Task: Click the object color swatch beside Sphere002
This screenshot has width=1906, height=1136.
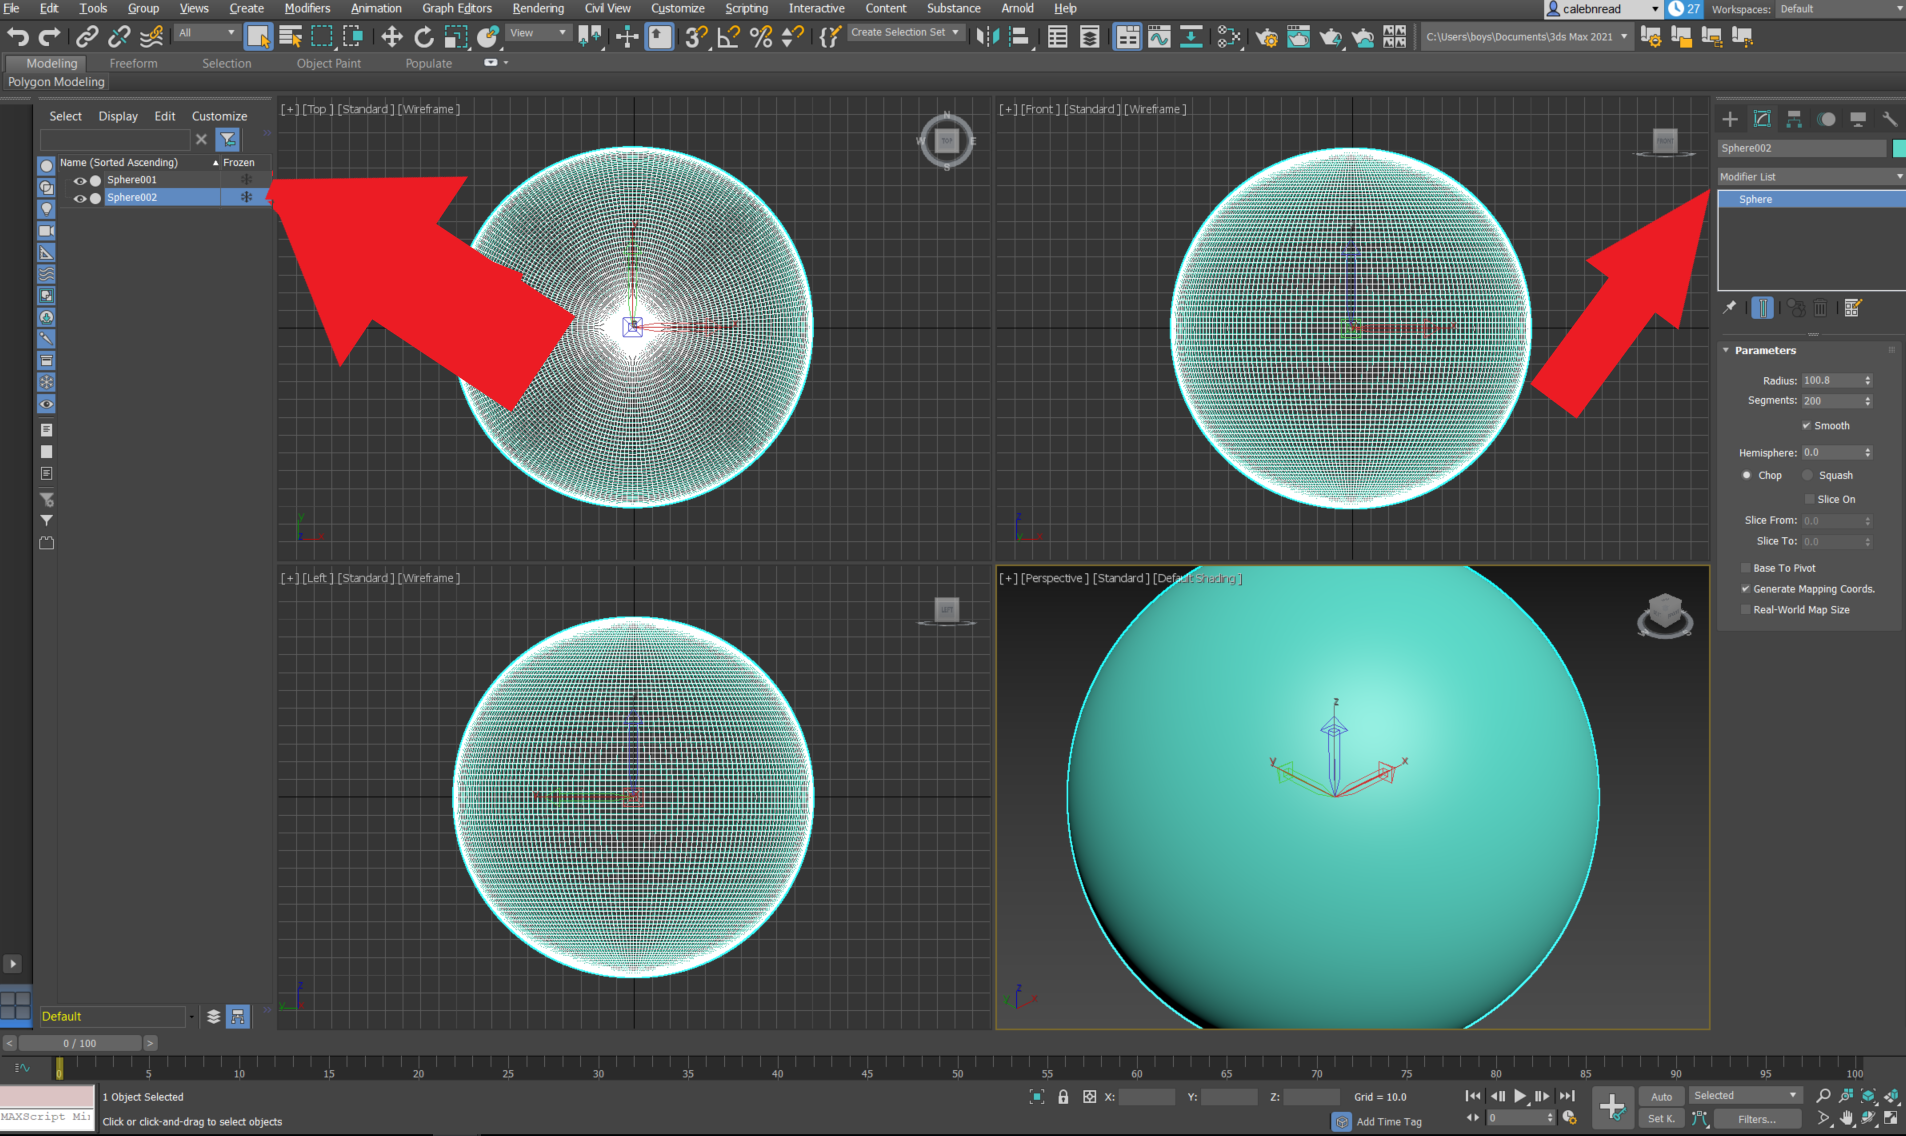Action: 1899,149
